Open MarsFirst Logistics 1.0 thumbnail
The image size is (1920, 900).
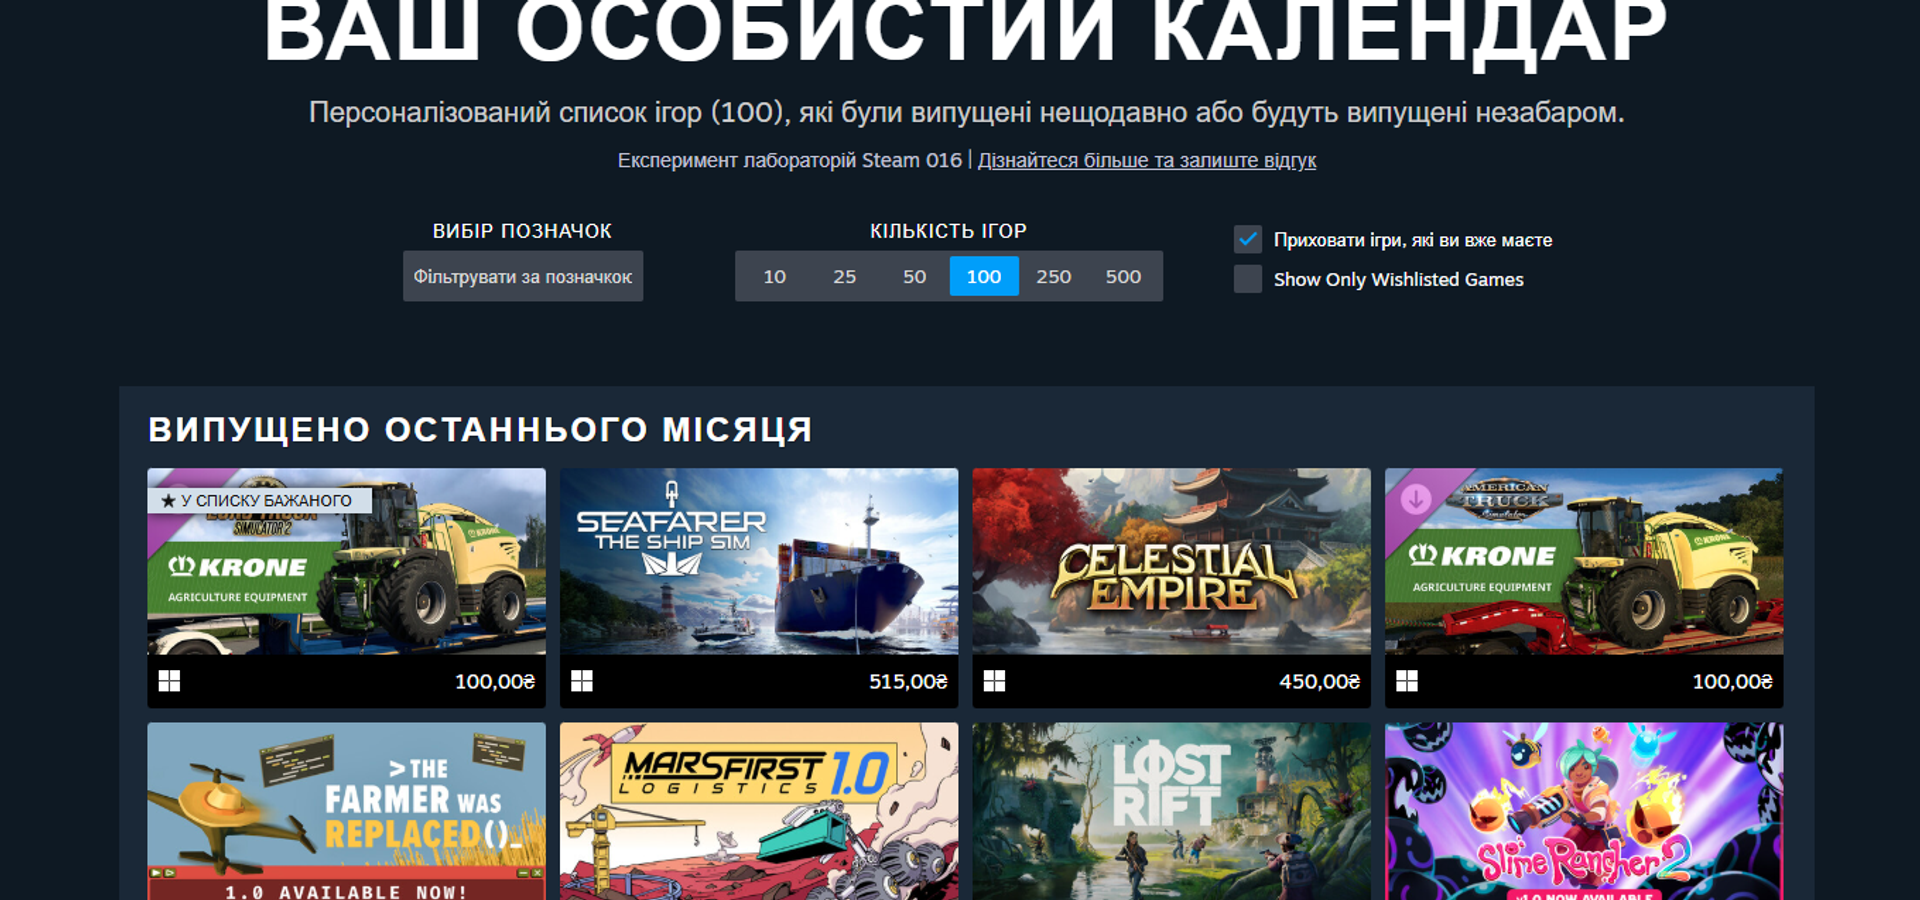click(x=759, y=811)
